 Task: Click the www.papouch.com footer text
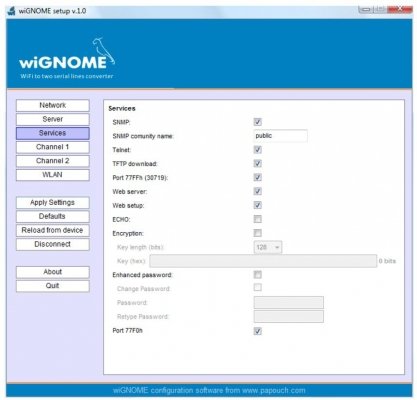pos(274,390)
